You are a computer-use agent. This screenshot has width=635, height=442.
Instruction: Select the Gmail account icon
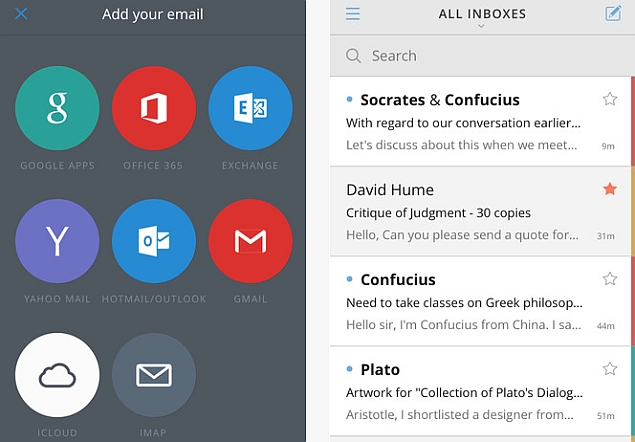[250, 241]
